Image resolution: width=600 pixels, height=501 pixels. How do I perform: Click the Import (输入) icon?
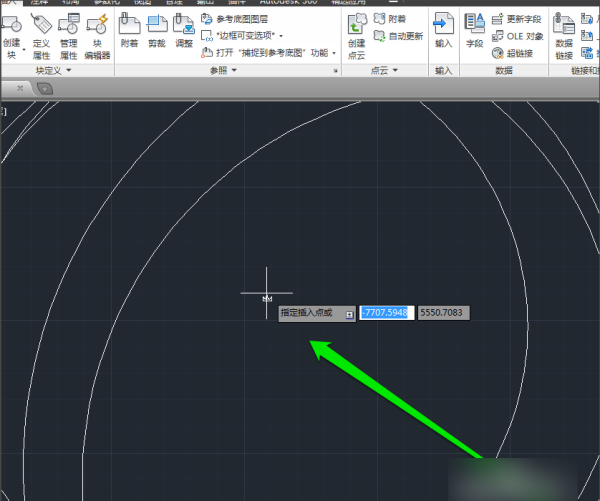(443, 32)
